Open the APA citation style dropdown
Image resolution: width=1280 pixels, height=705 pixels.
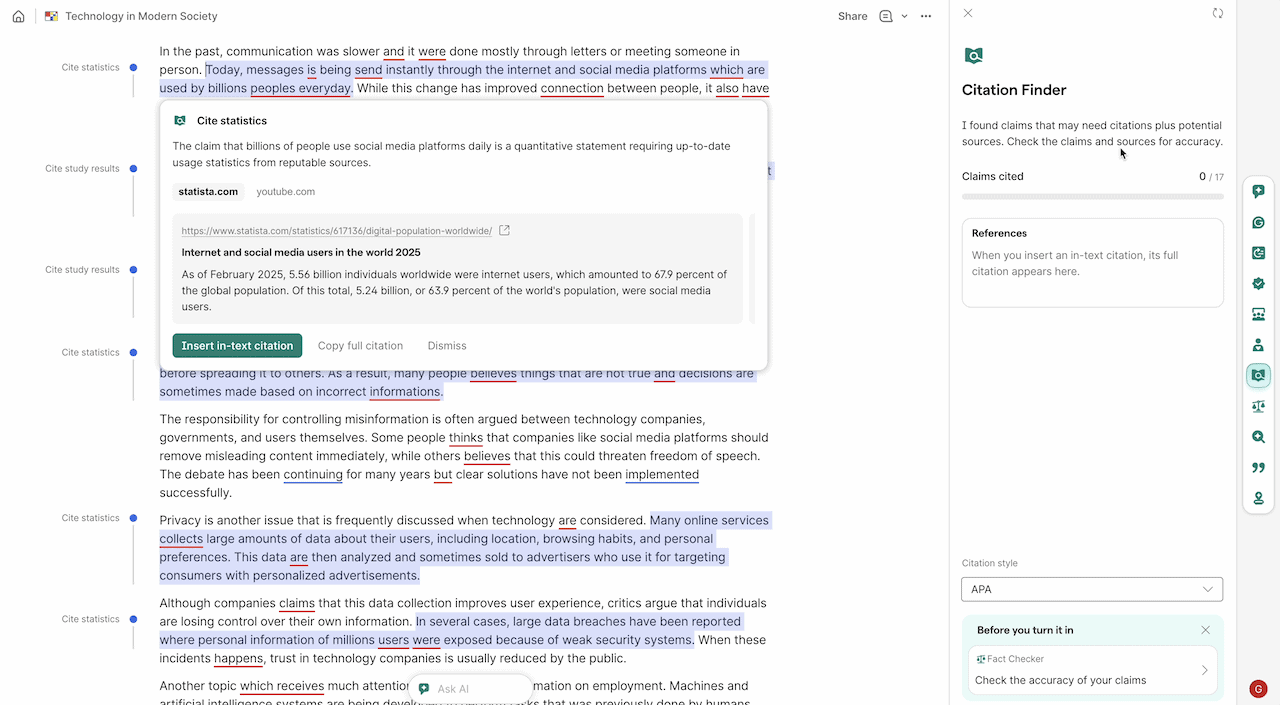tap(1091, 589)
